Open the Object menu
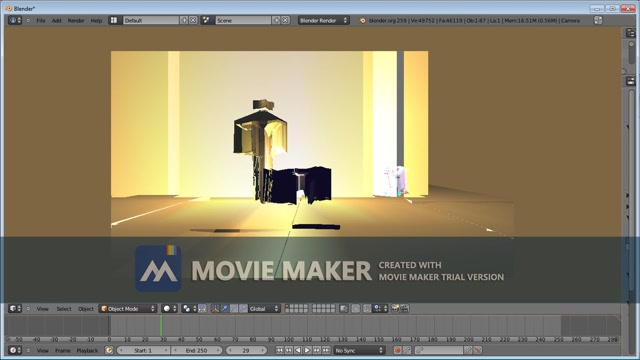This screenshot has height=360, width=640. (x=86, y=309)
